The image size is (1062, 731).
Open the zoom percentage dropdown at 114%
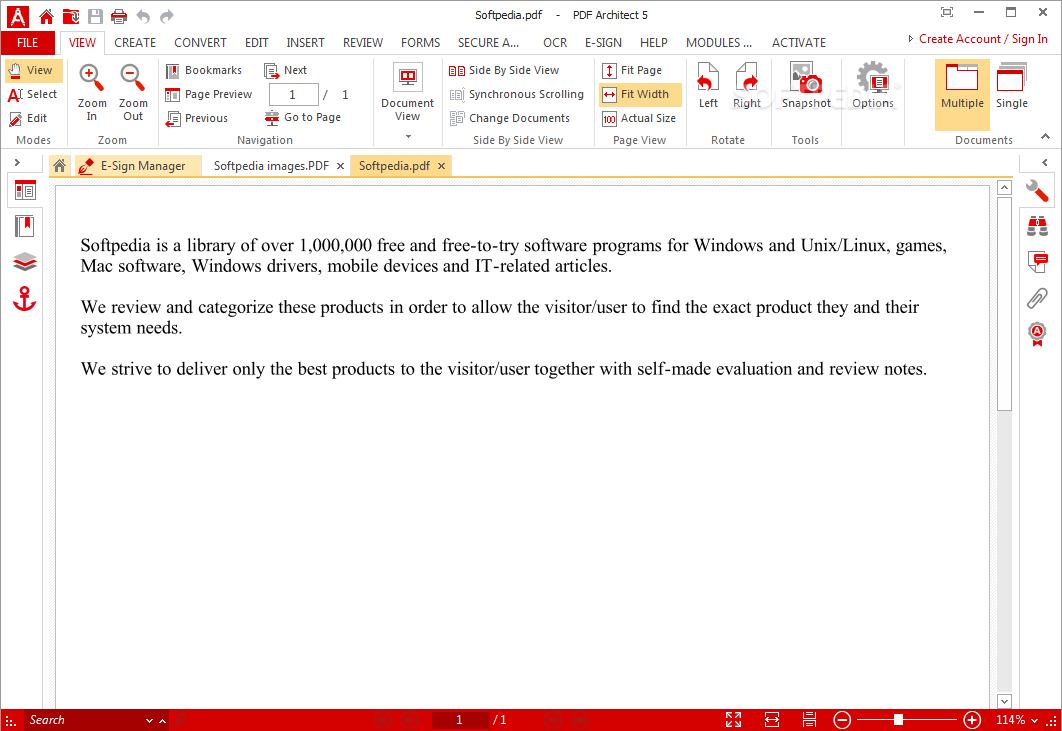1035,720
